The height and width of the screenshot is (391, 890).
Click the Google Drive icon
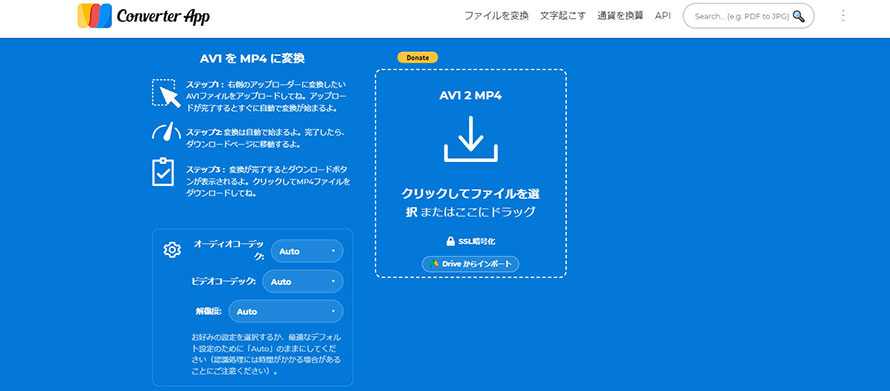(434, 264)
